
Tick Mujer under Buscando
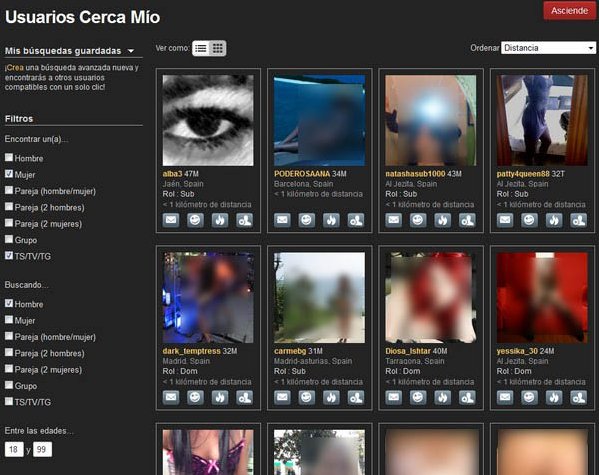[9, 320]
